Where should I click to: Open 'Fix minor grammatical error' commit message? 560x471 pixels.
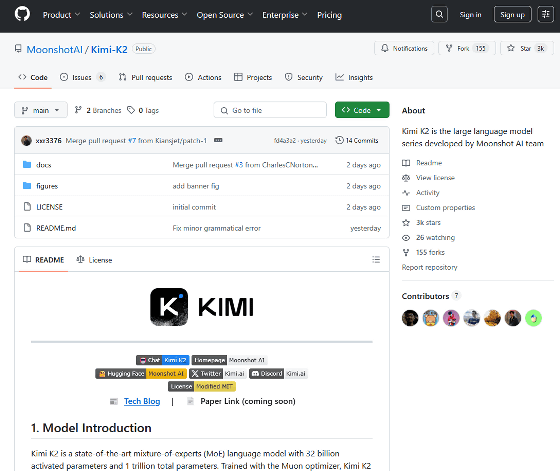216,228
